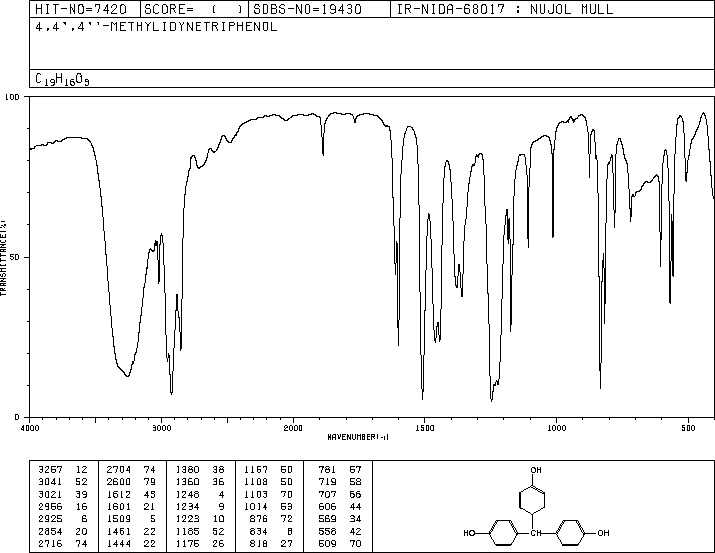Click the 707 wavenumber entry
Screen dimensions: 715x553
(327, 494)
